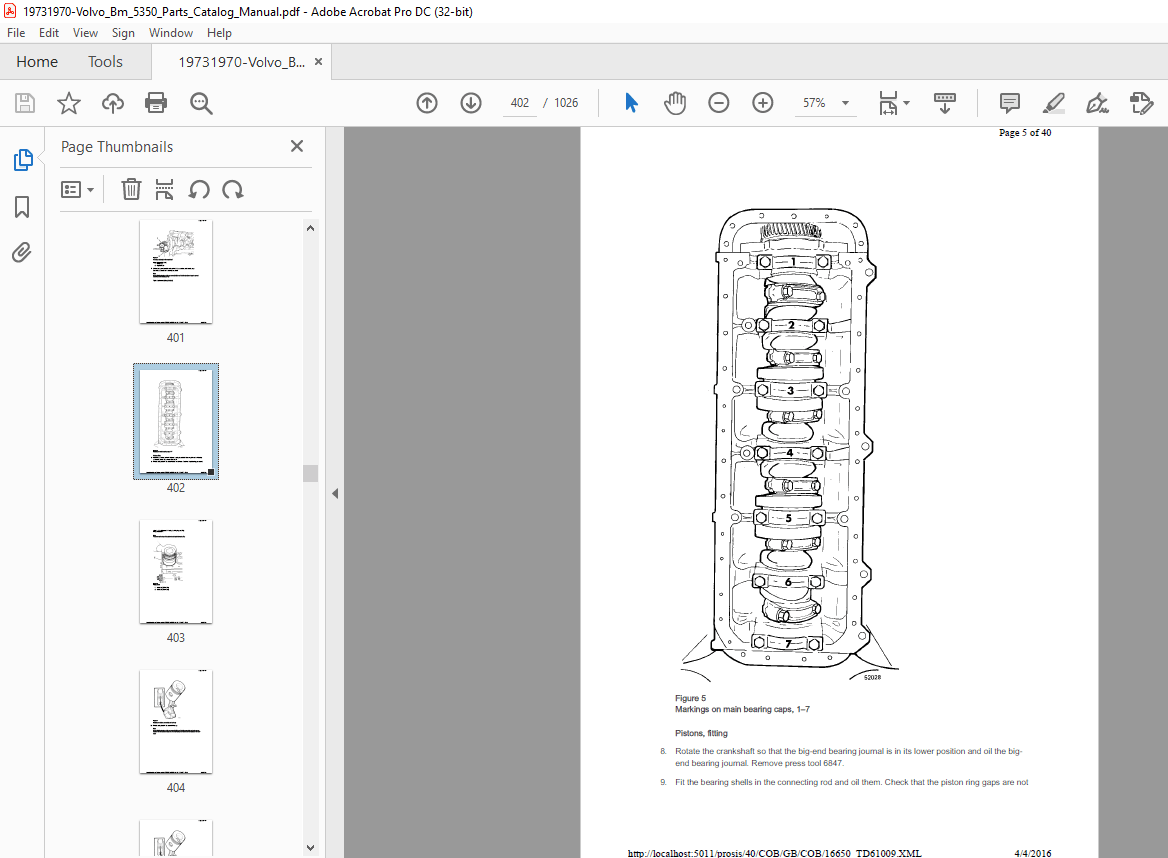Viewport: 1168px width, 858px height.
Task: Zoom out with minus circle
Action: click(719, 103)
